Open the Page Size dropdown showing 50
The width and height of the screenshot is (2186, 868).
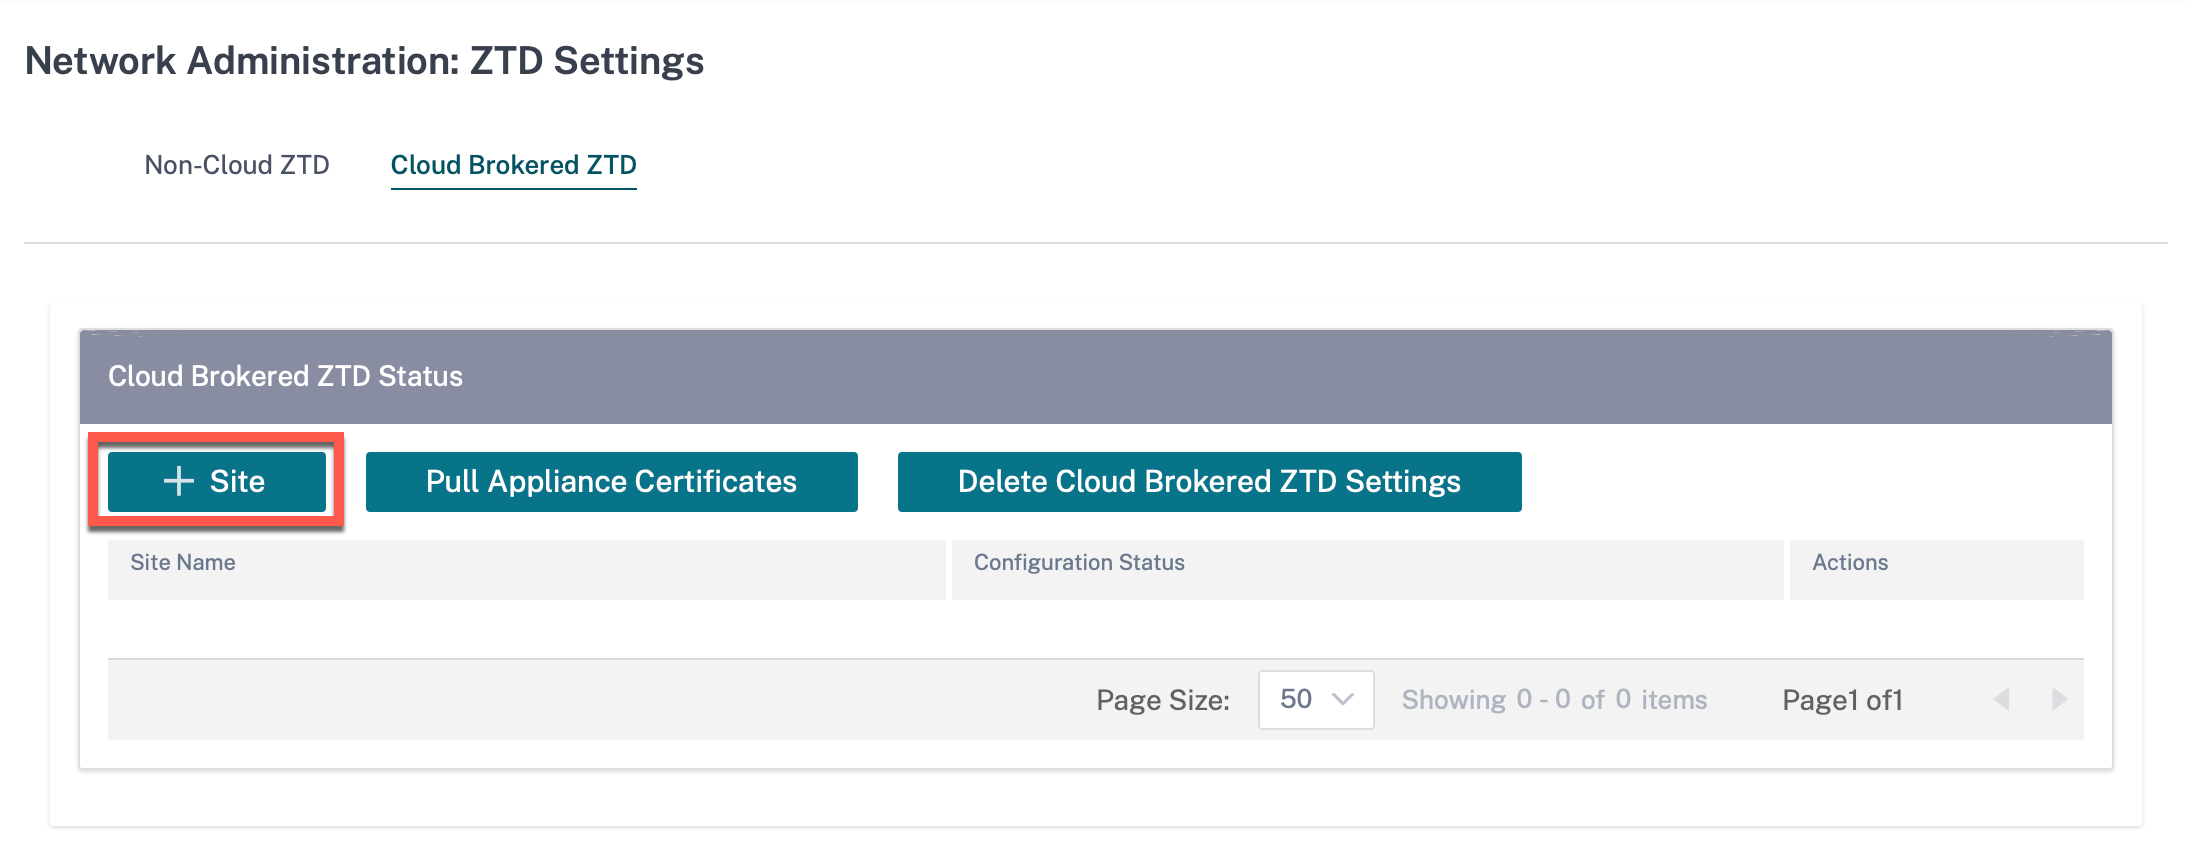click(x=1316, y=700)
